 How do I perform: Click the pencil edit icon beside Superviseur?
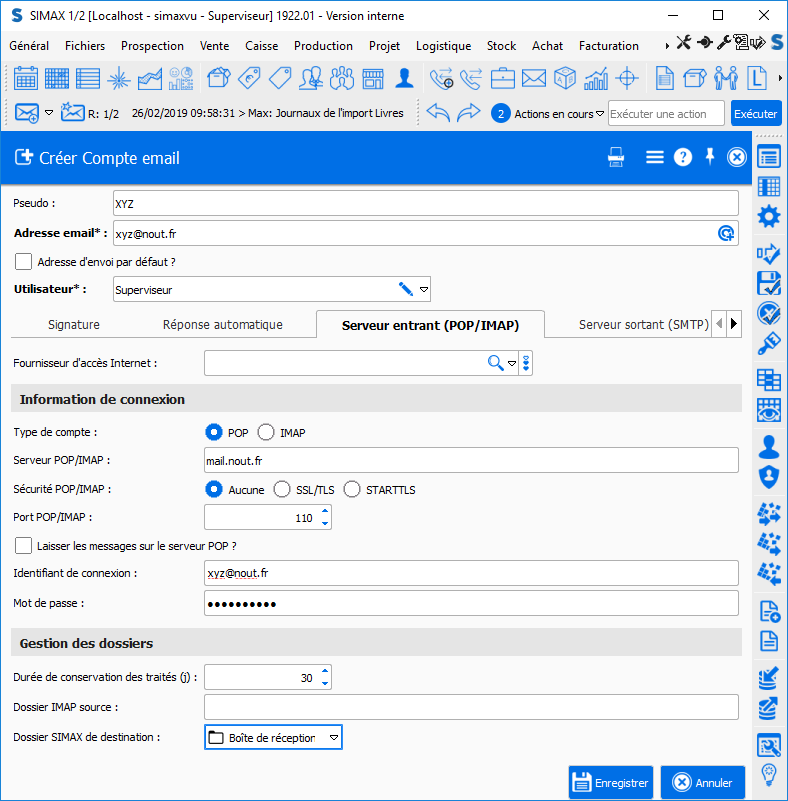[405, 289]
